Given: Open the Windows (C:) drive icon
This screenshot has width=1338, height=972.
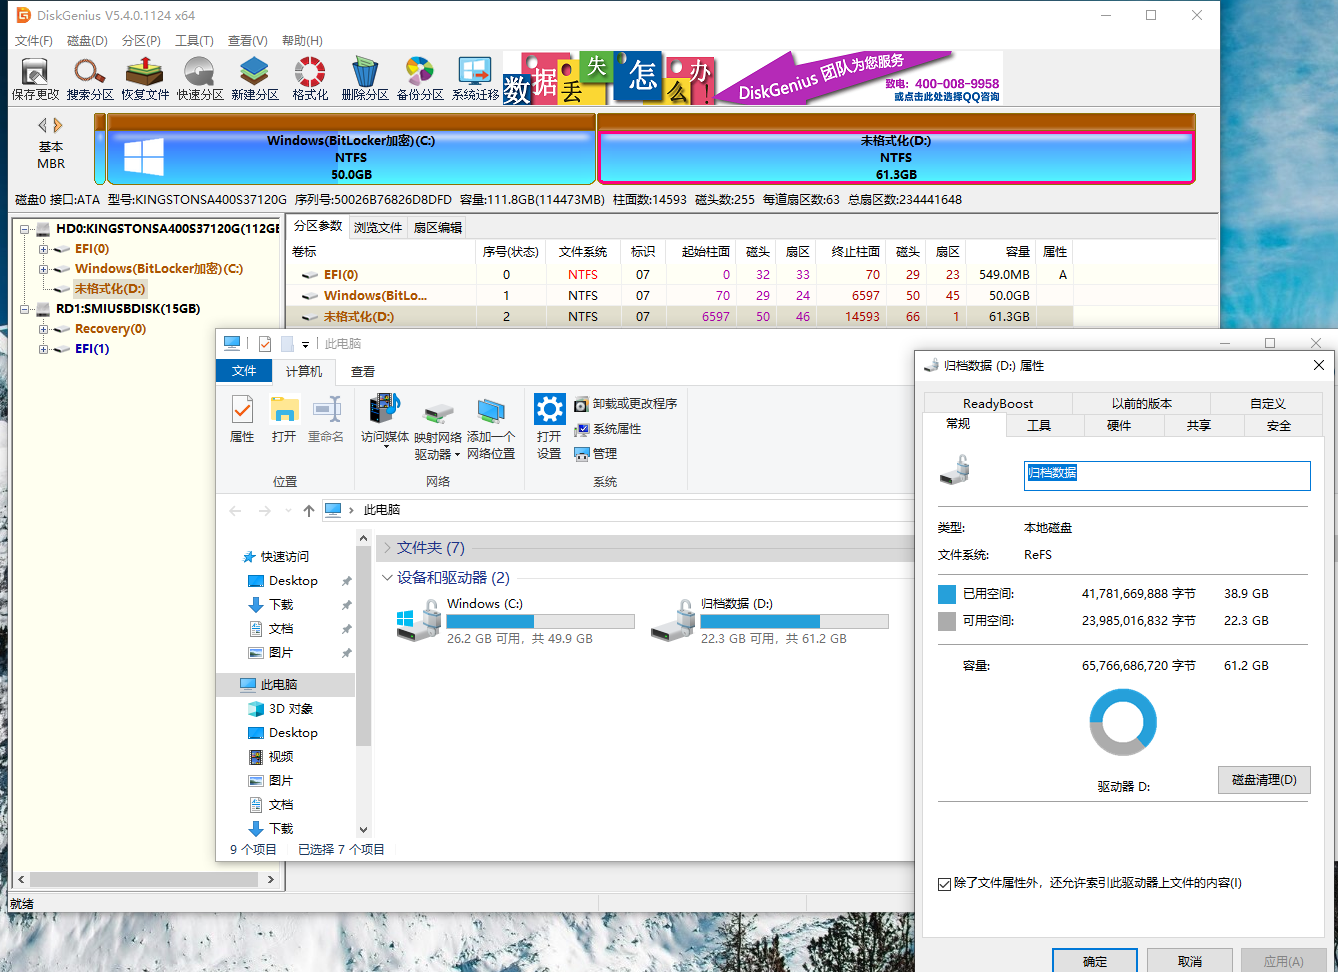Looking at the screenshot, I should pyautogui.click(x=419, y=620).
